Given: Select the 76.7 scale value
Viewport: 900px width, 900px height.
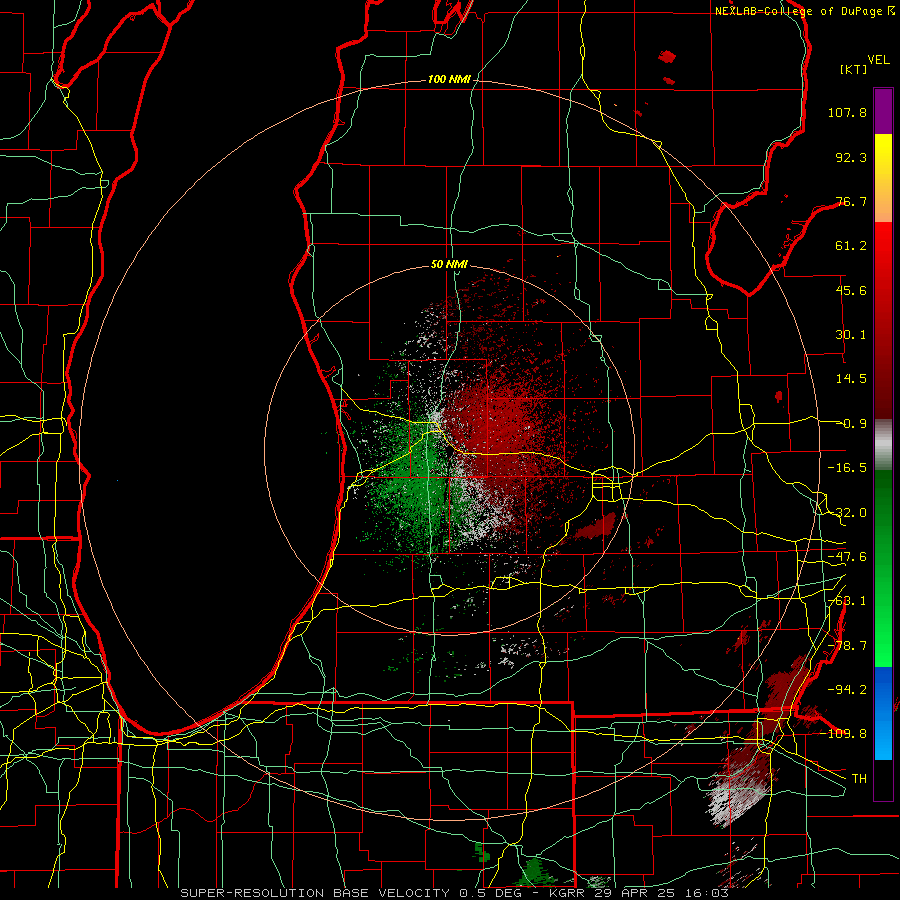Looking at the screenshot, I should tap(851, 201).
